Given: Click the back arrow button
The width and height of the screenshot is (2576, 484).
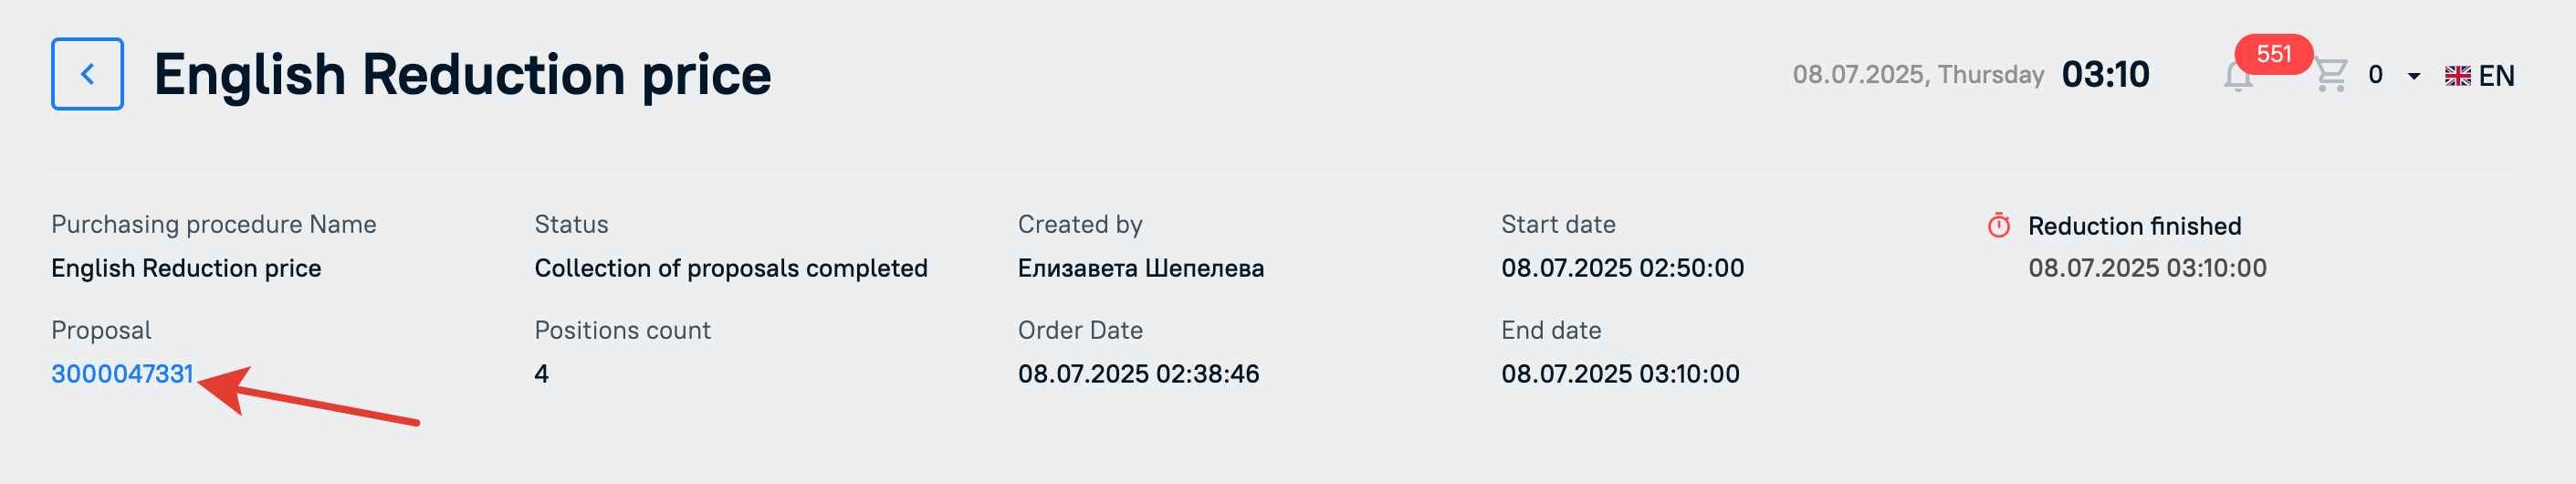Looking at the screenshot, I should click(87, 74).
